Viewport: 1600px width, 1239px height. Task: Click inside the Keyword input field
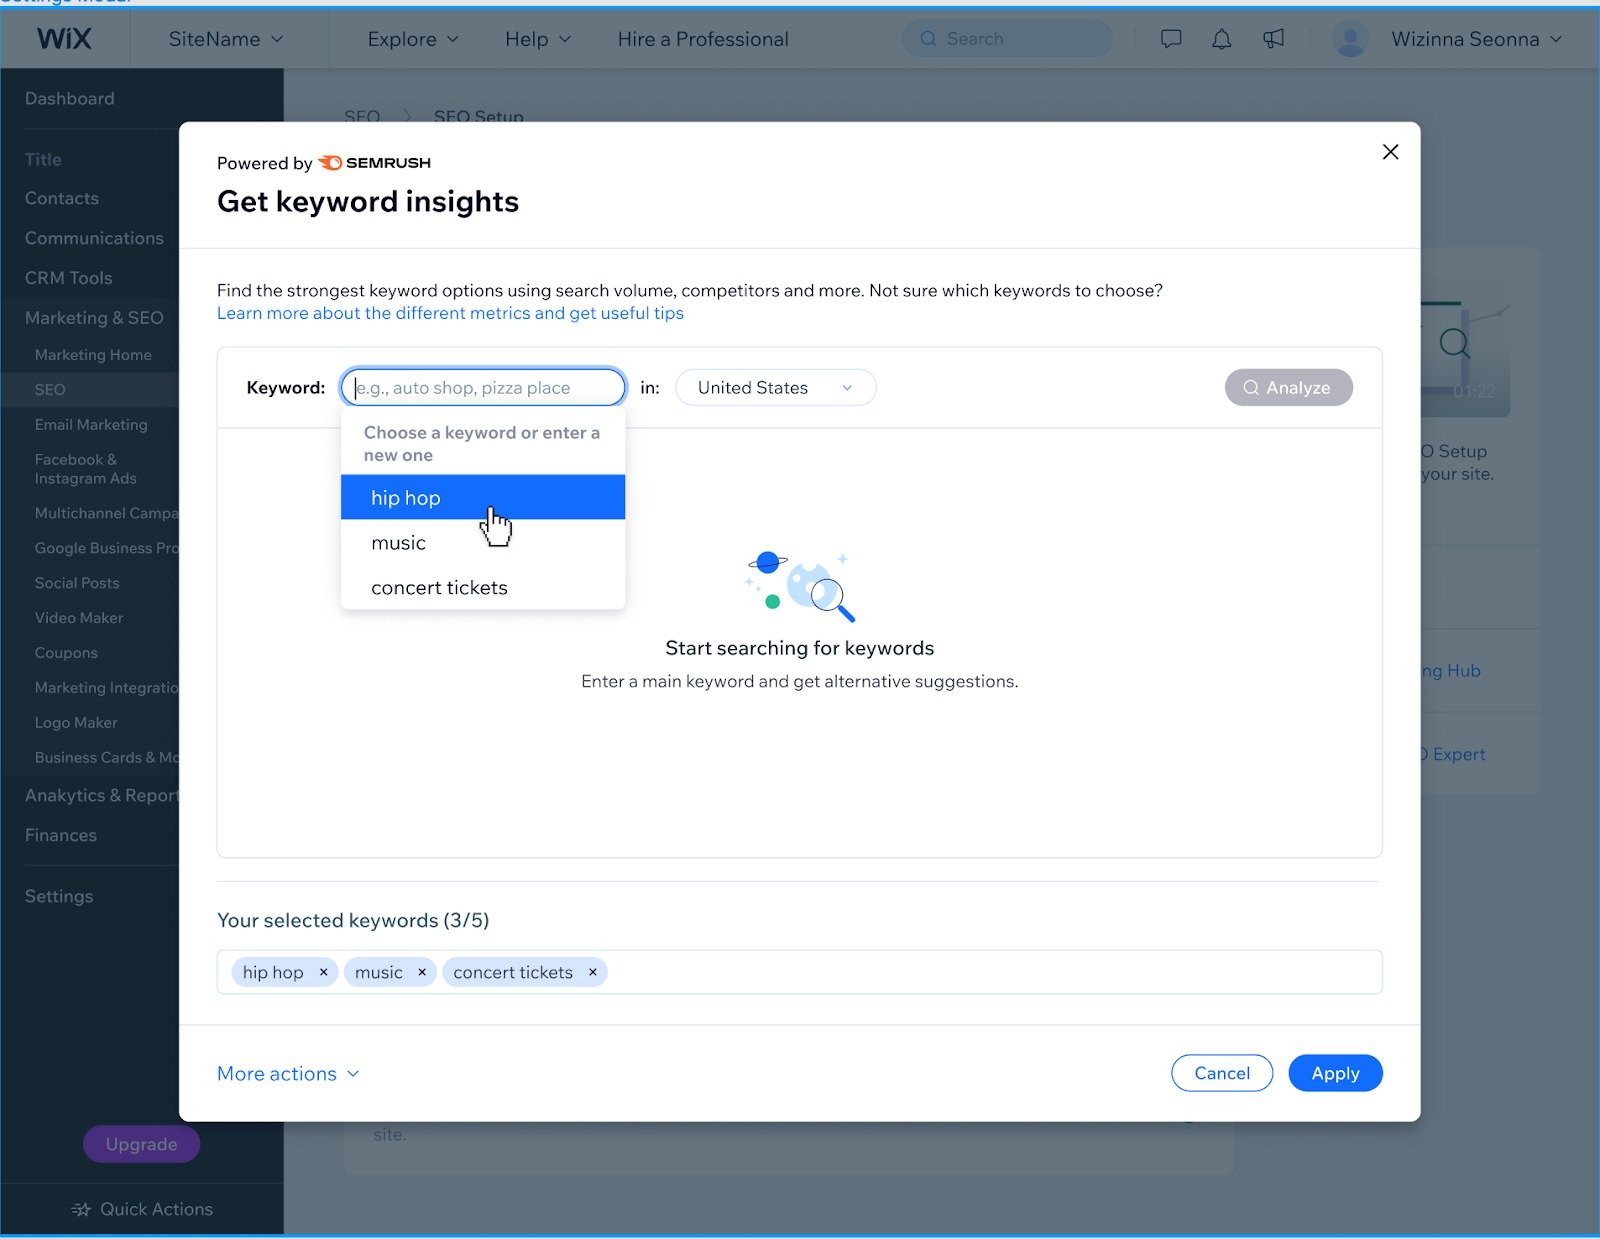[x=483, y=387]
